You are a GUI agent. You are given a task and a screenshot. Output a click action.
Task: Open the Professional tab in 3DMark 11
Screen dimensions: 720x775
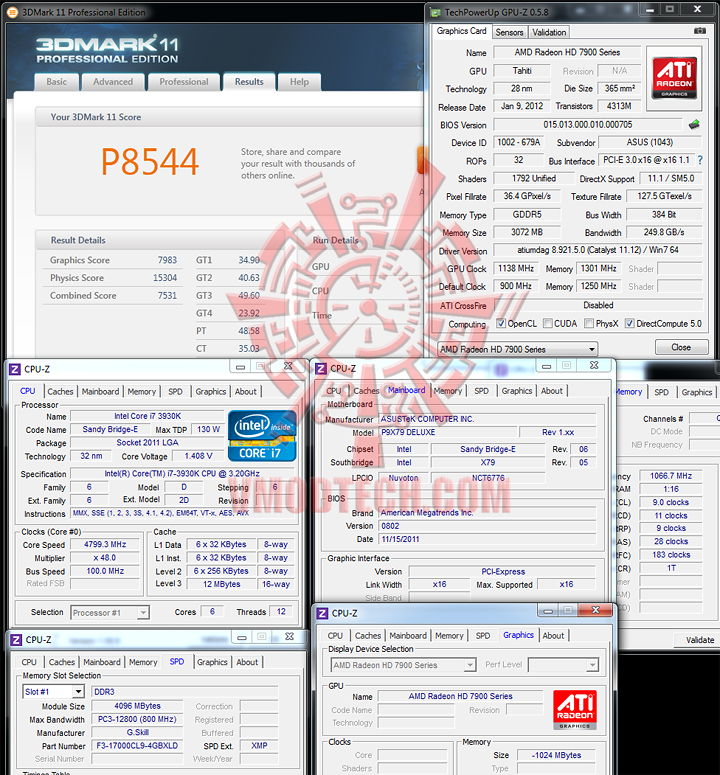184,82
